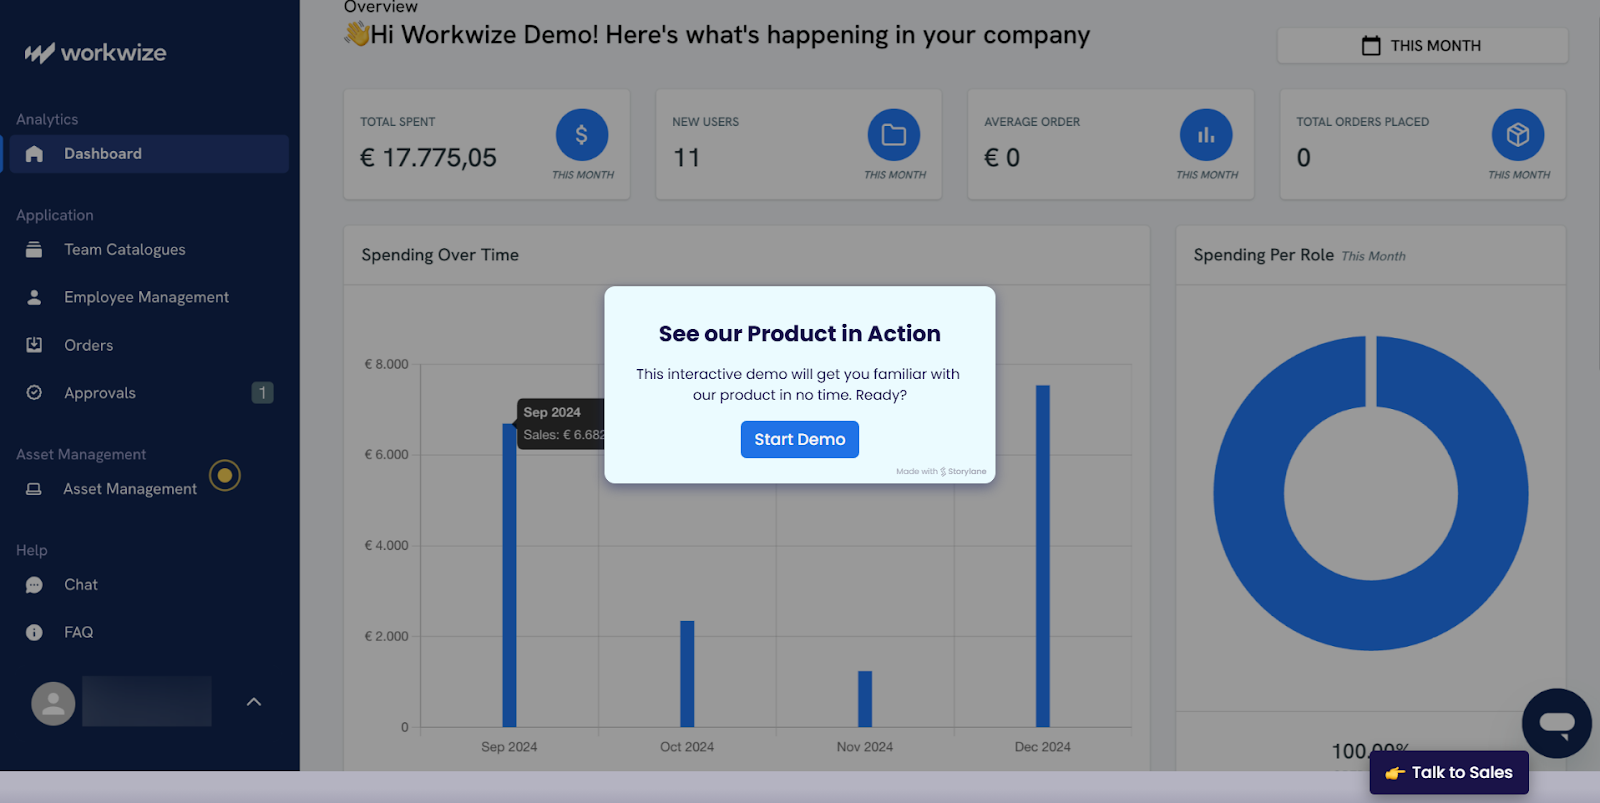Click the folder icon on New Users card

pyautogui.click(x=893, y=135)
